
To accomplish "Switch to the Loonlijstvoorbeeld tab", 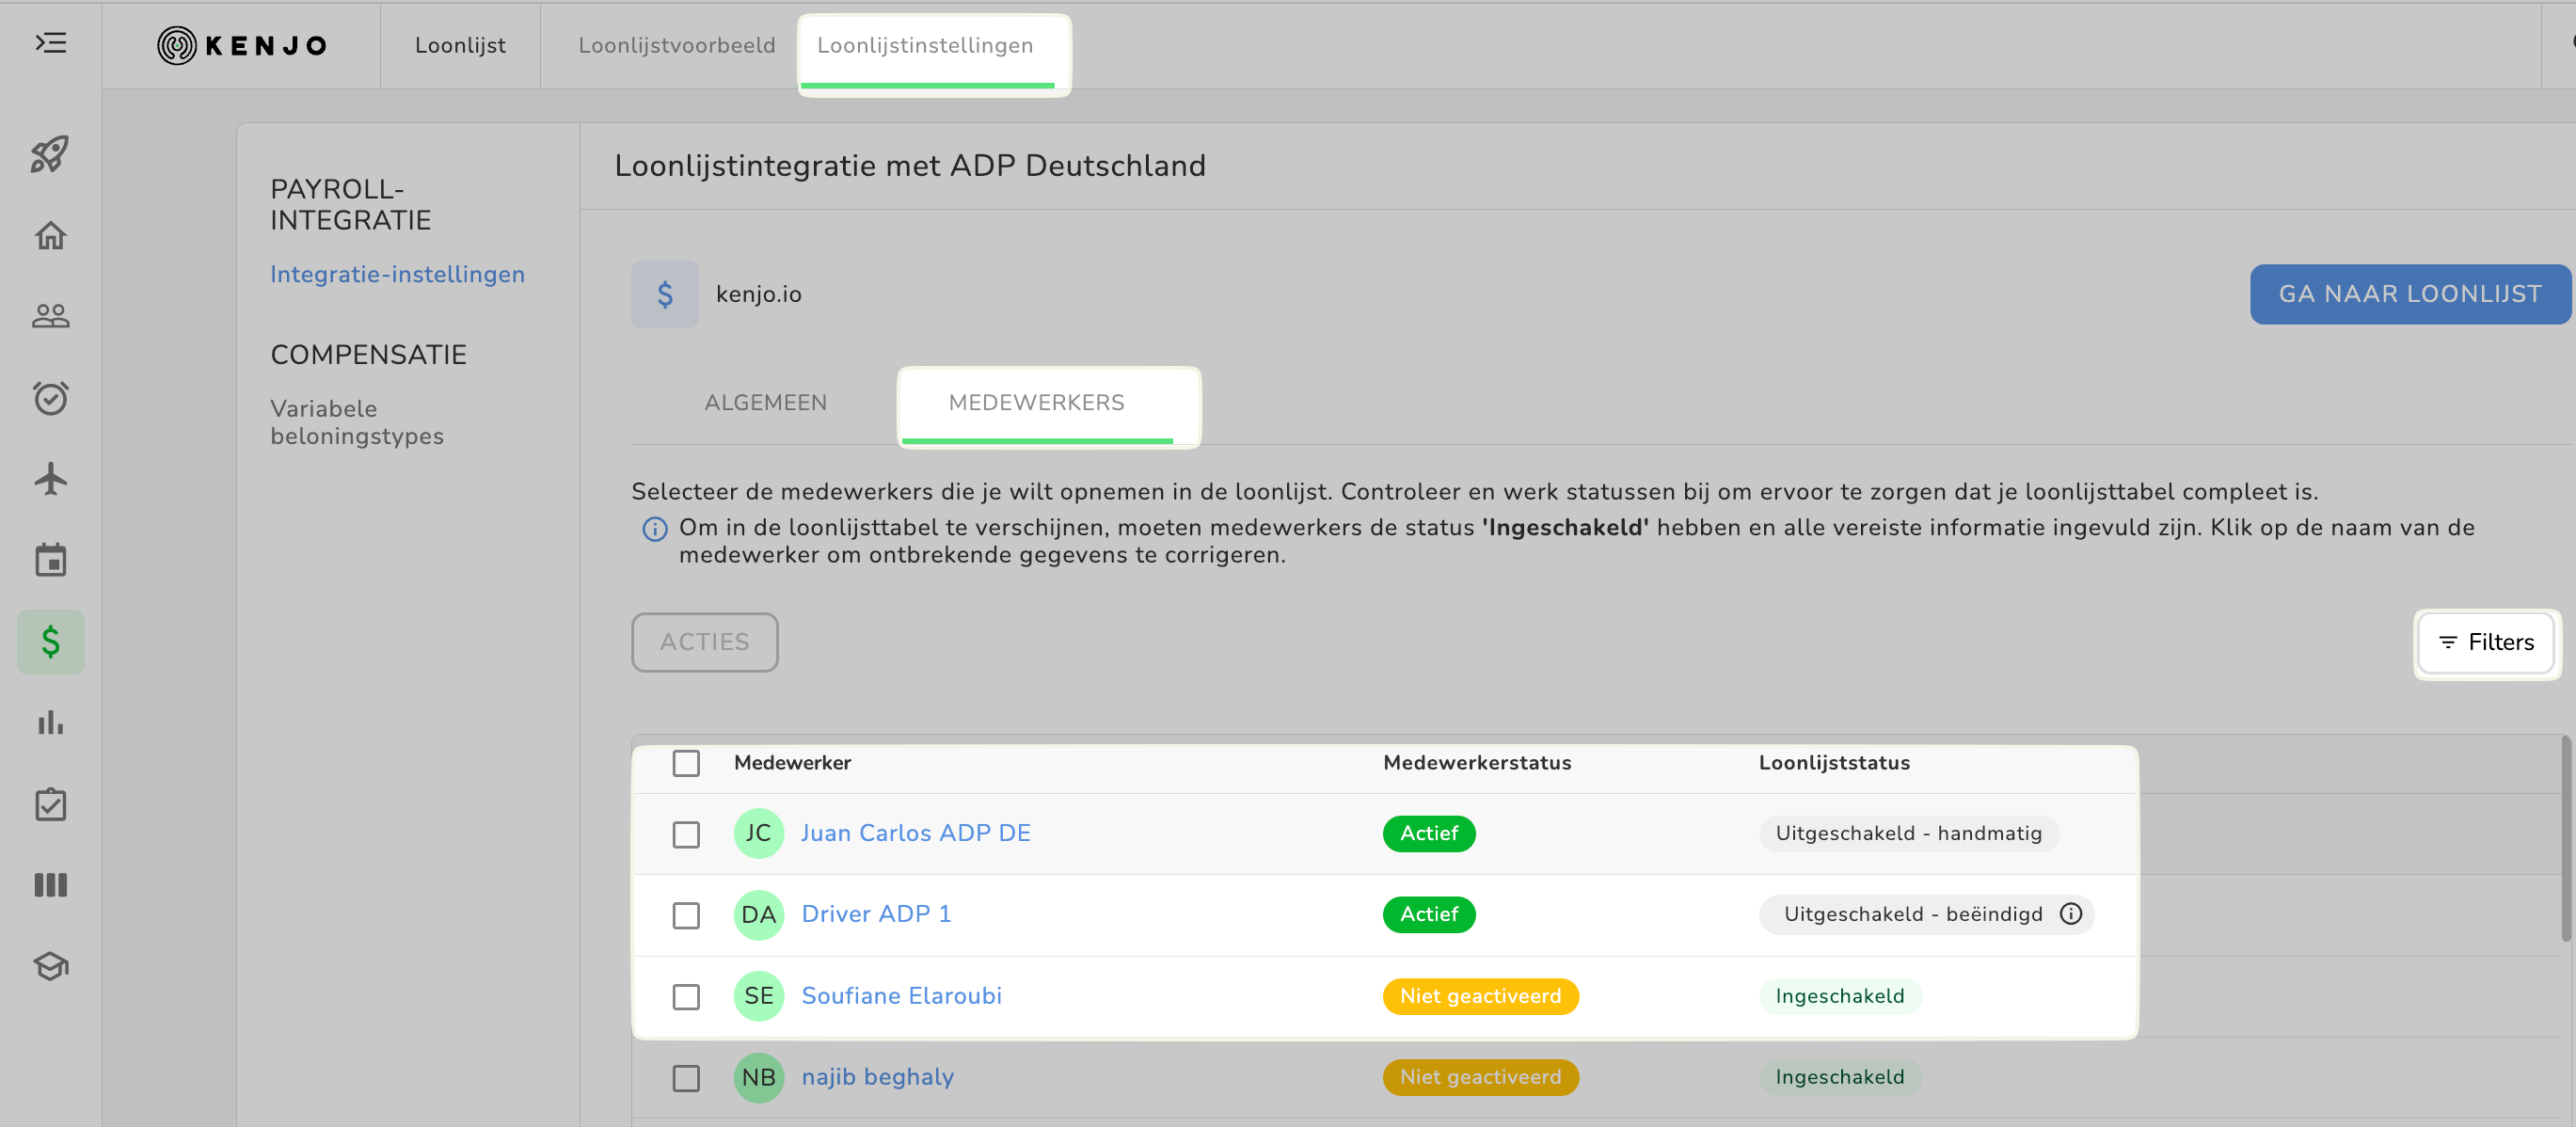I will pos(676,45).
